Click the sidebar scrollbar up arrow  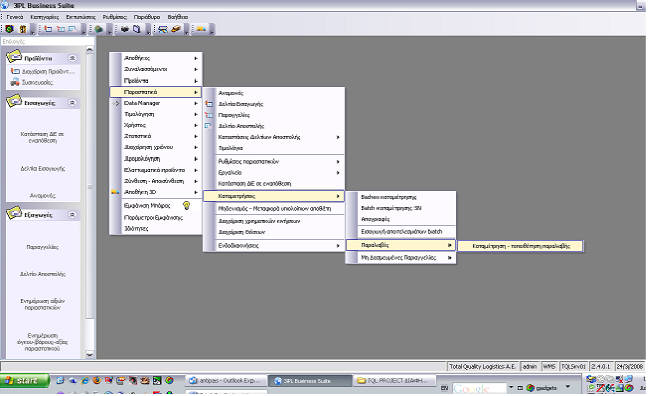point(90,50)
